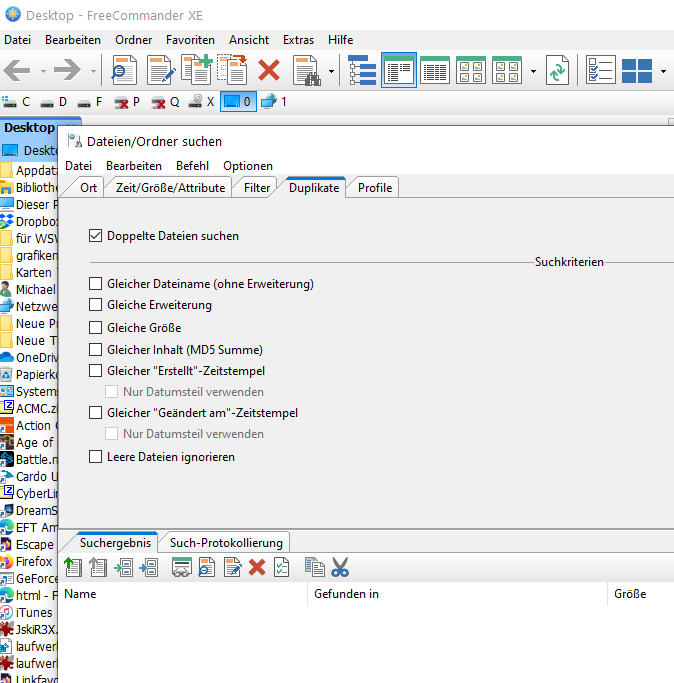
Task: Open file search via the binoculars icon
Action: (305, 70)
